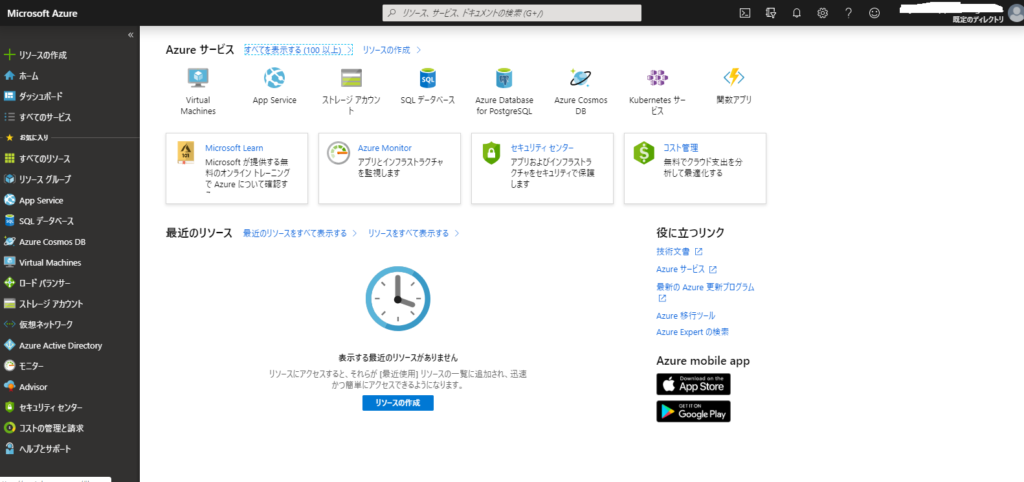The width and height of the screenshot is (1024, 482).
Task: Open the ストレージ アカウント service icon
Action: point(351,78)
